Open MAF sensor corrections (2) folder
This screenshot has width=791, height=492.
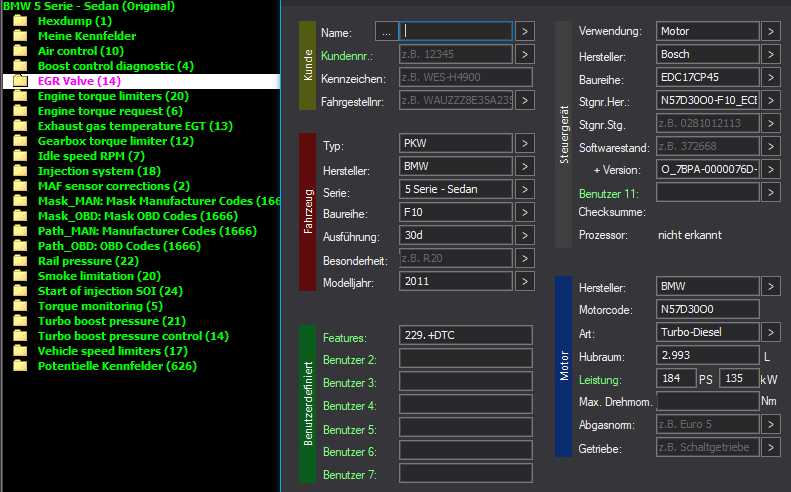tap(114, 186)
